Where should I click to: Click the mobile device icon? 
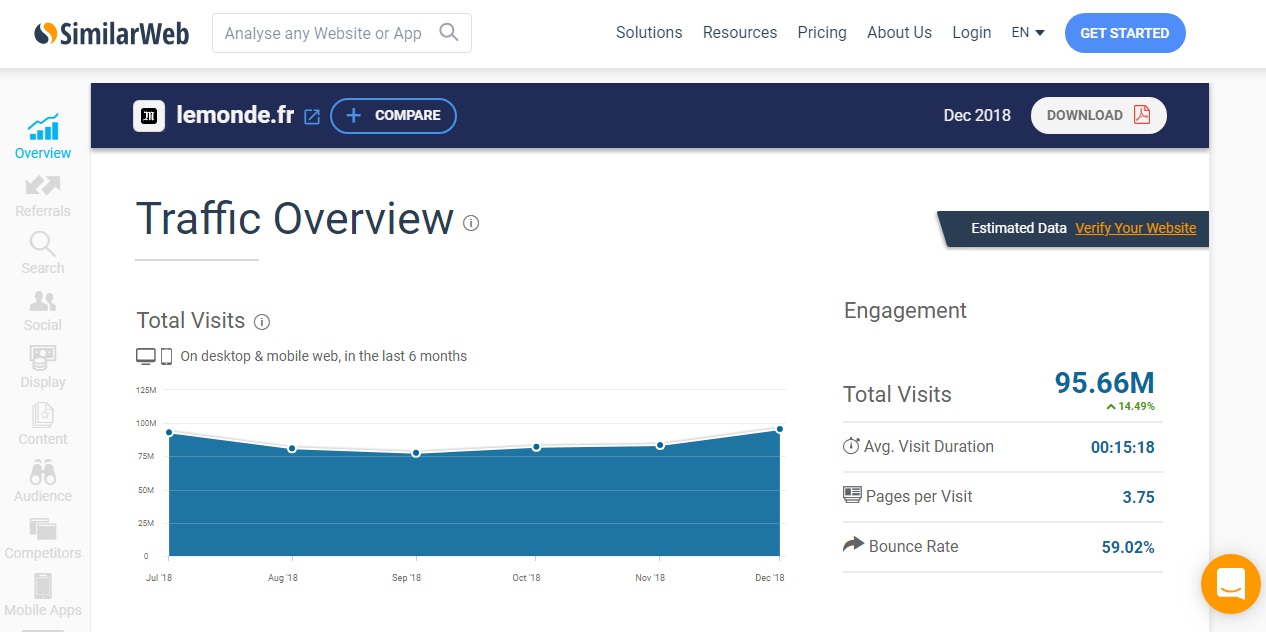click(x=166, y=356)
